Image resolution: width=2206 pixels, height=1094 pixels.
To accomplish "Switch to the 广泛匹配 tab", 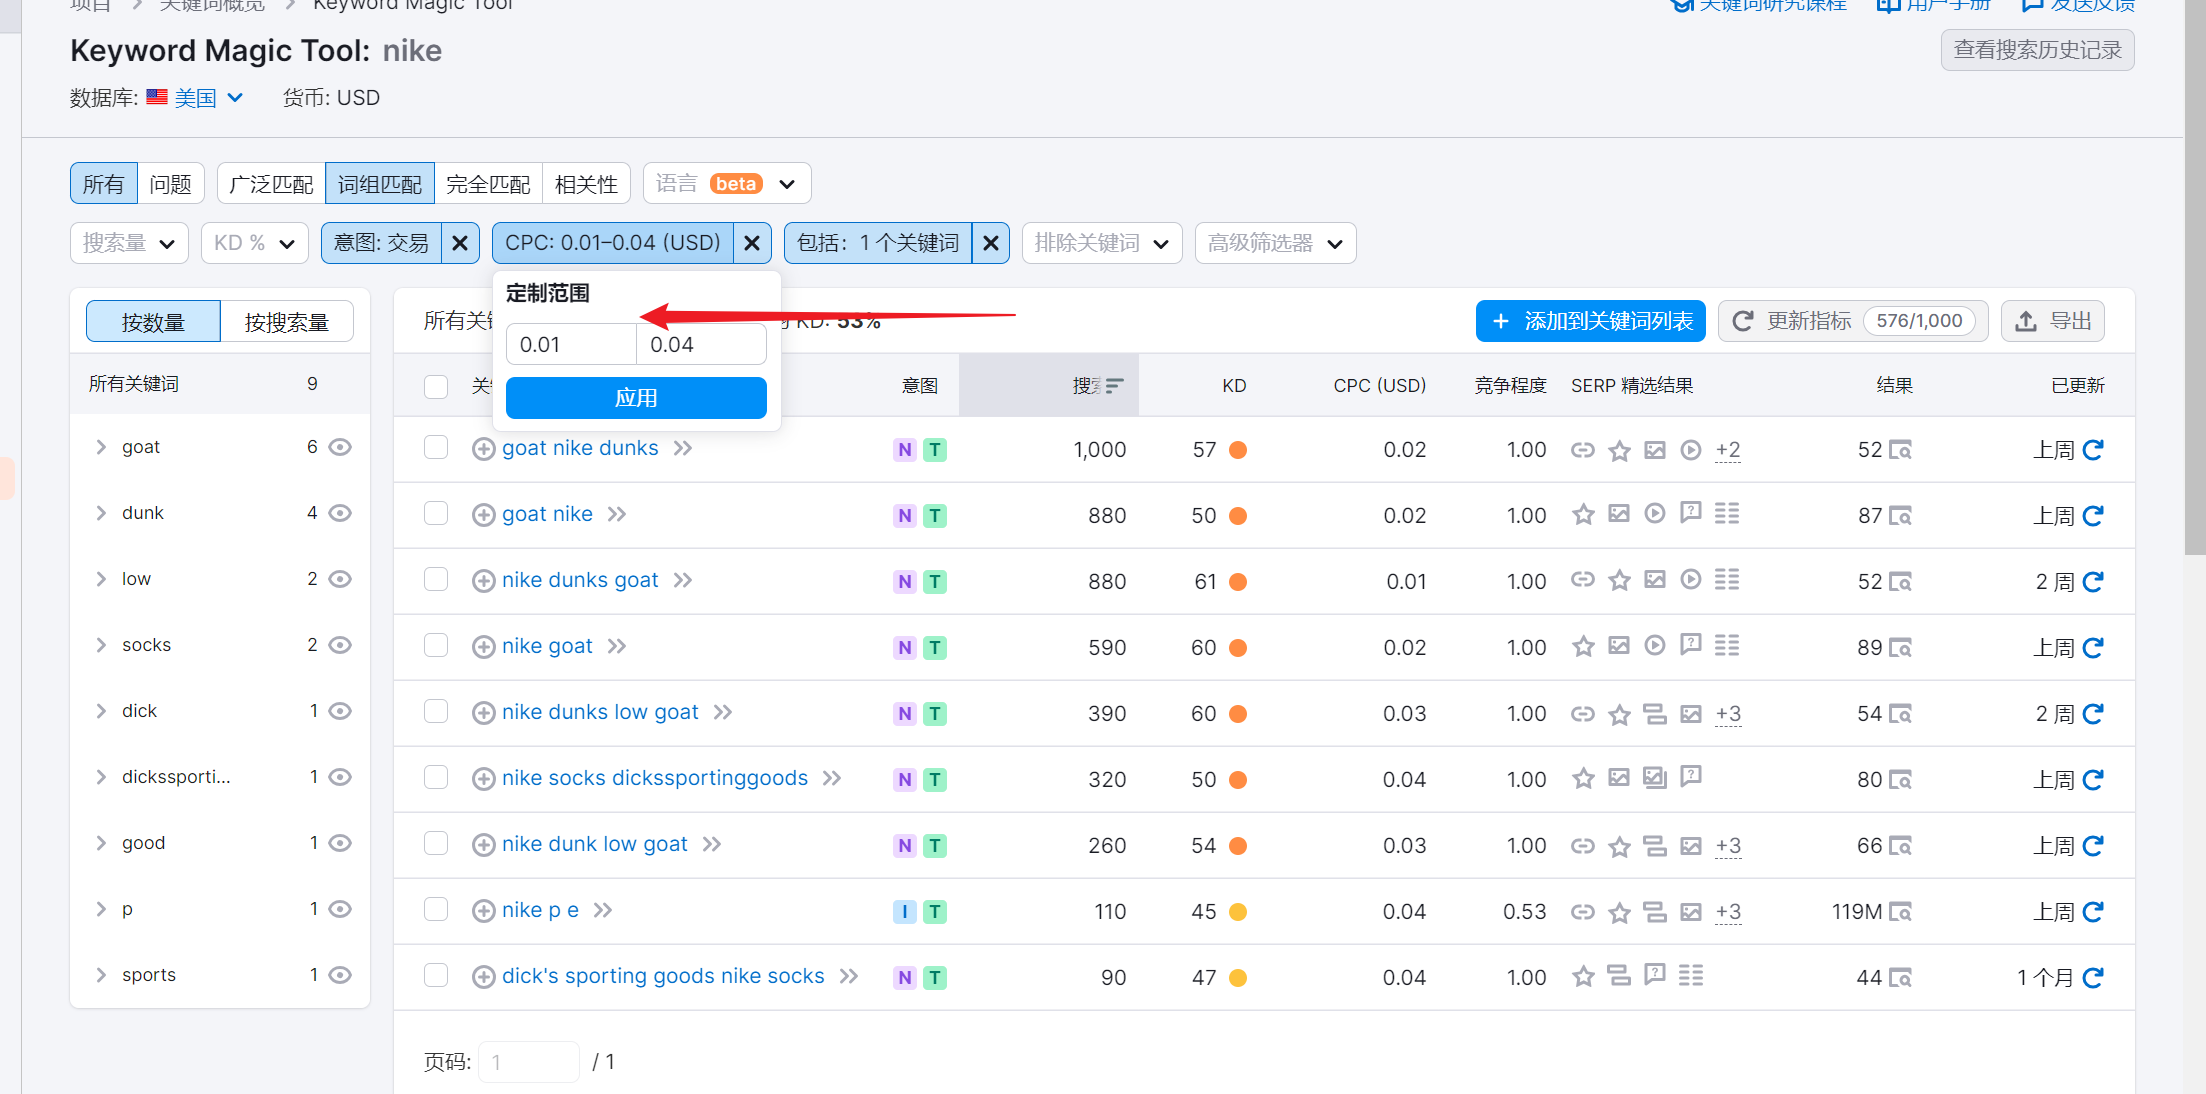I will coord(271,184).
